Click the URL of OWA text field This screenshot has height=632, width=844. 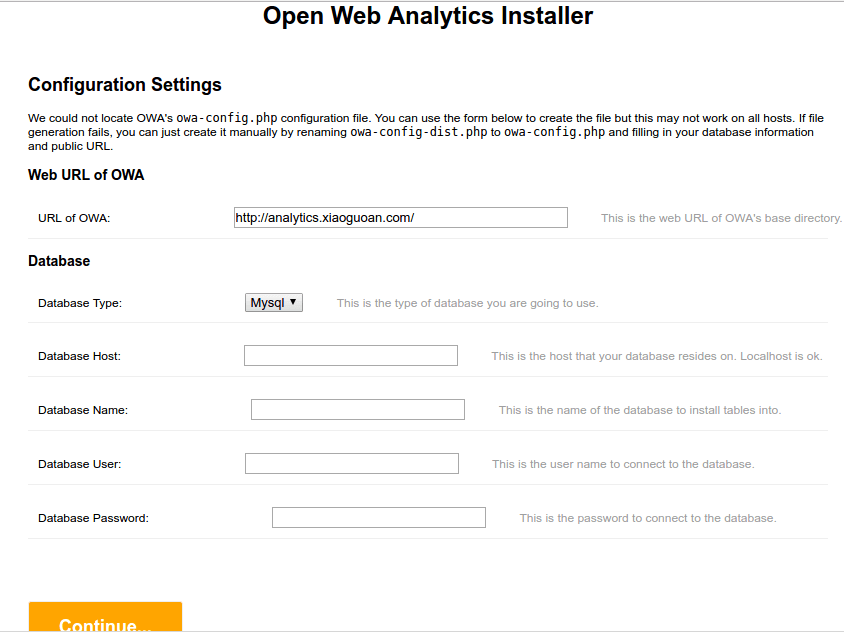(x=400, y=218)
